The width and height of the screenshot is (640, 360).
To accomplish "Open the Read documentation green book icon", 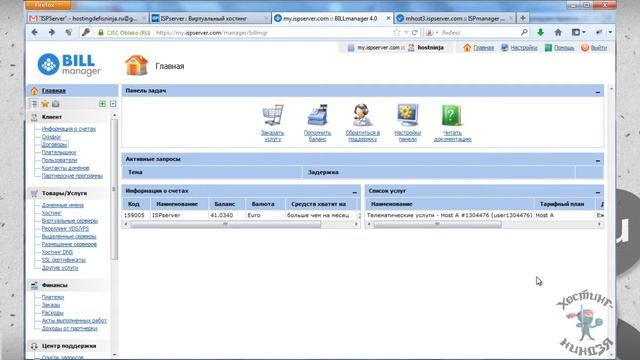I will tap(451, 115).
